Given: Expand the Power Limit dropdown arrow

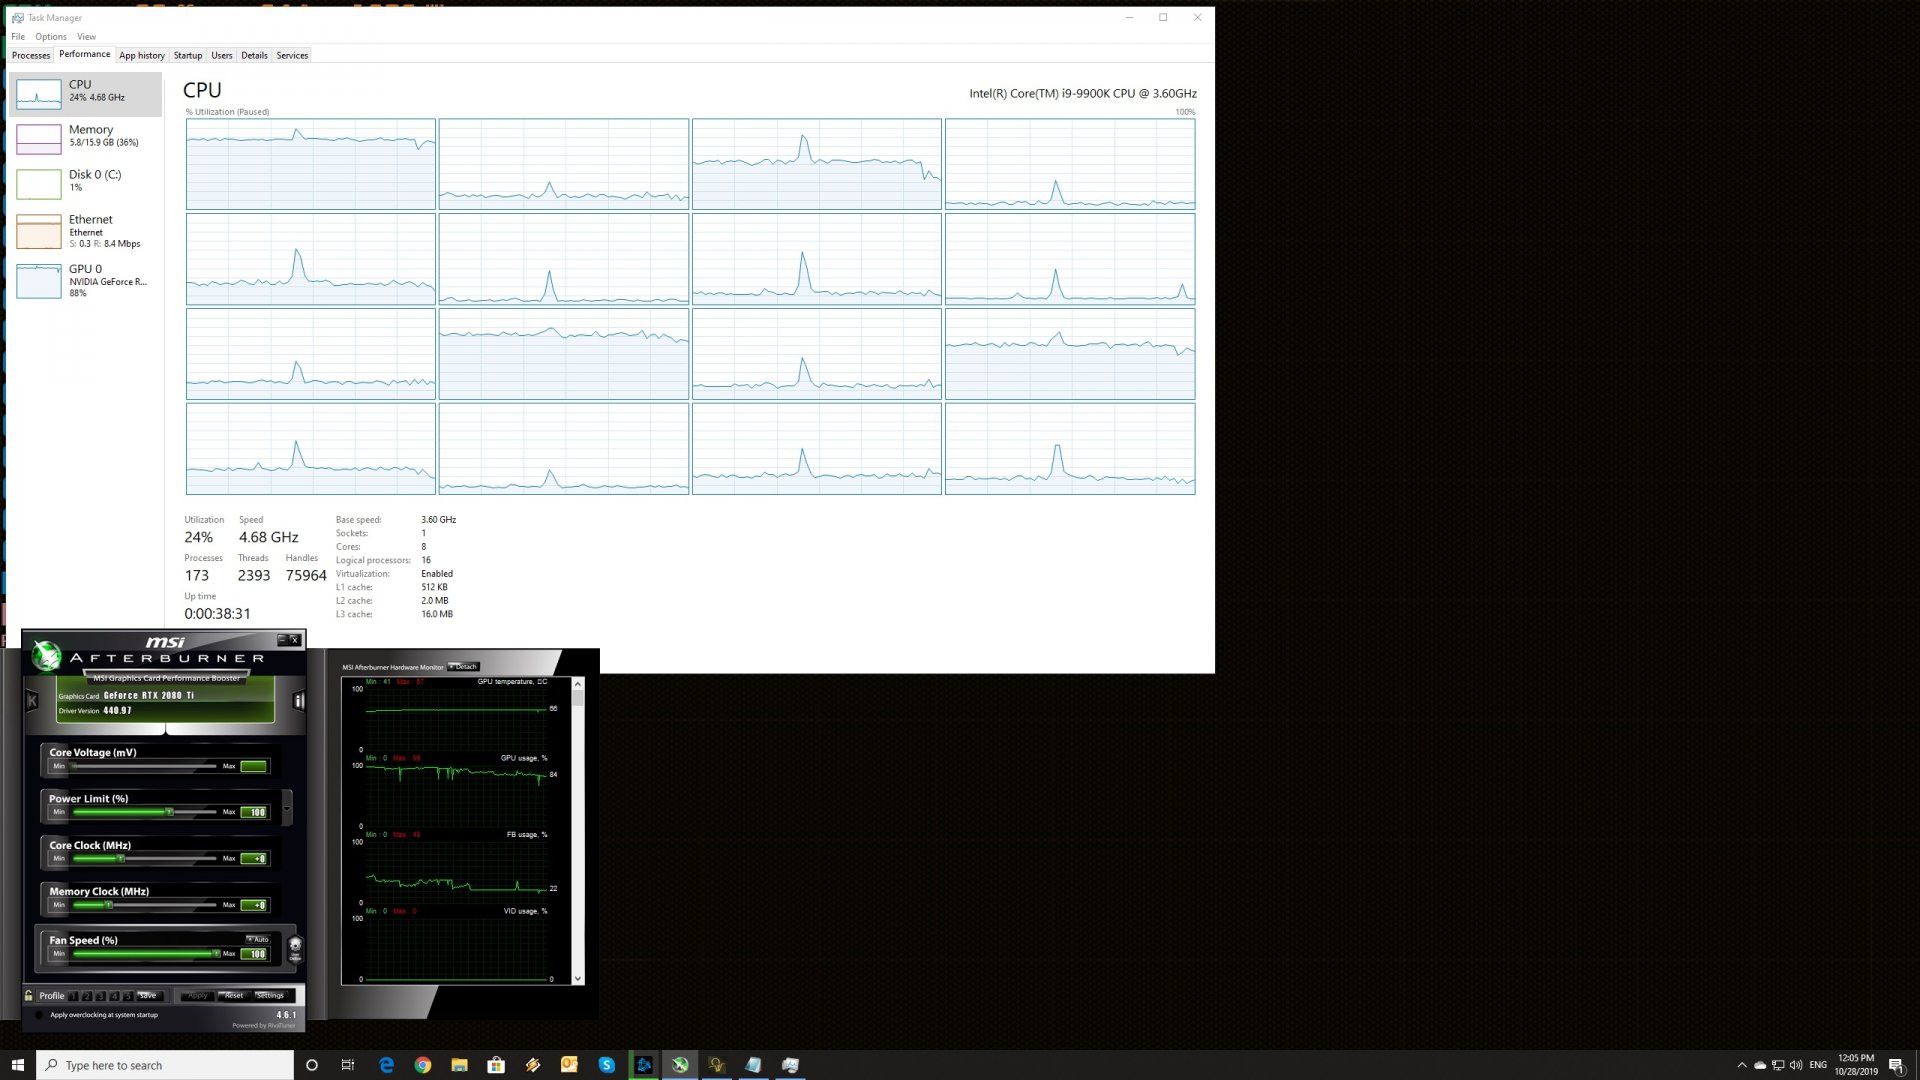Looking at the screenshot, I should coord(287,808).
